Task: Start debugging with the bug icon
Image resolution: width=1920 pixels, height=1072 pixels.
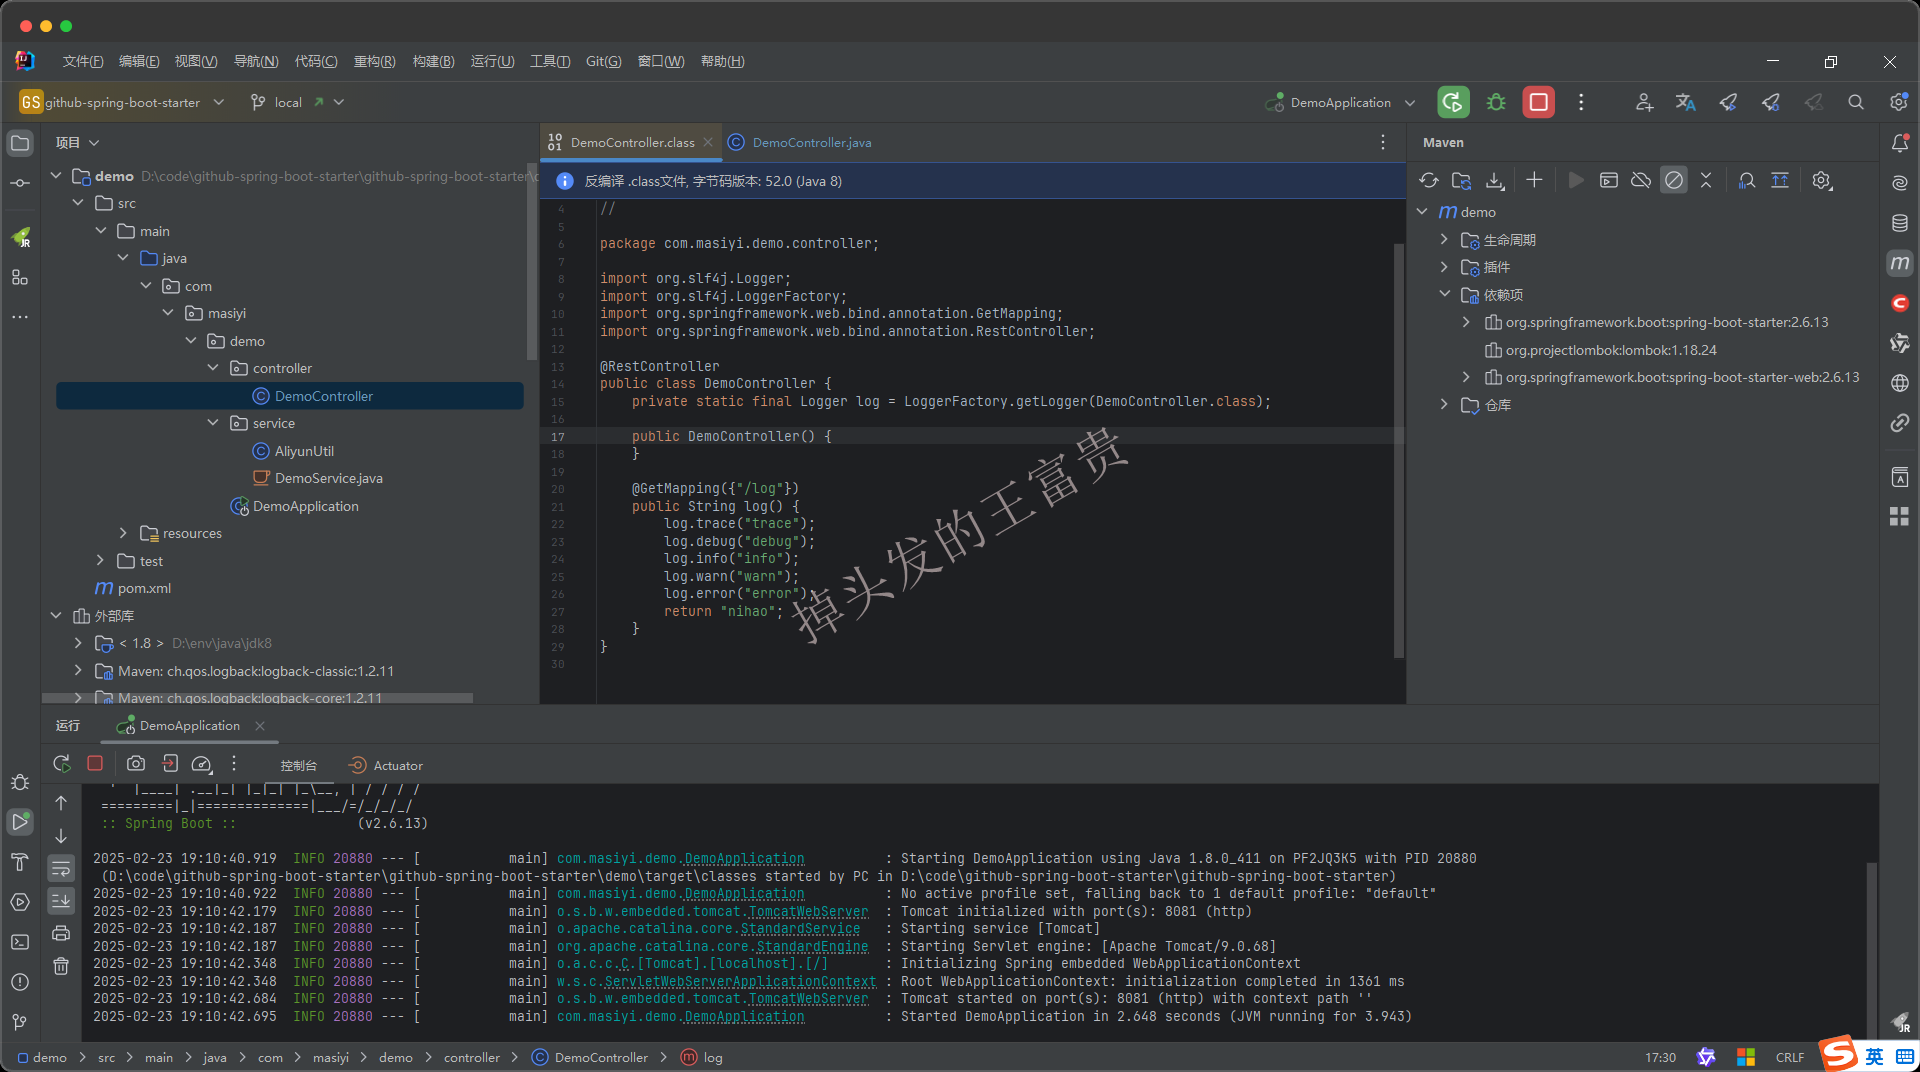Action: (x=1496, y=102)
